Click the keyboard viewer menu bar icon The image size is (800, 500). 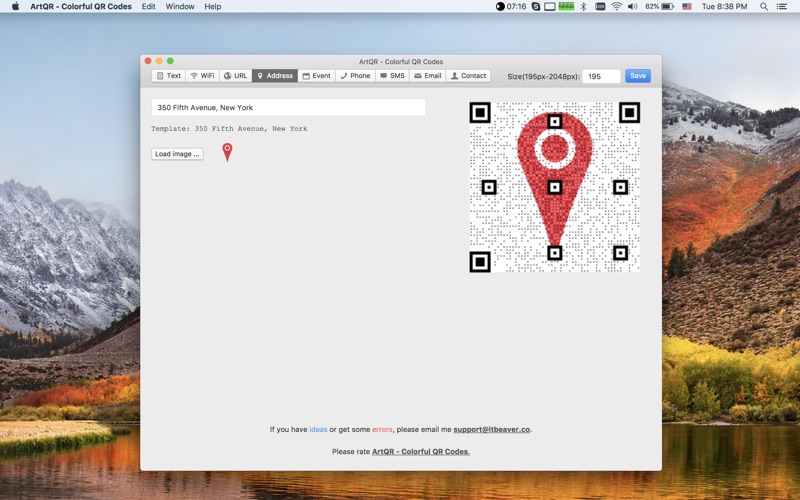click(x=600, y=7)
